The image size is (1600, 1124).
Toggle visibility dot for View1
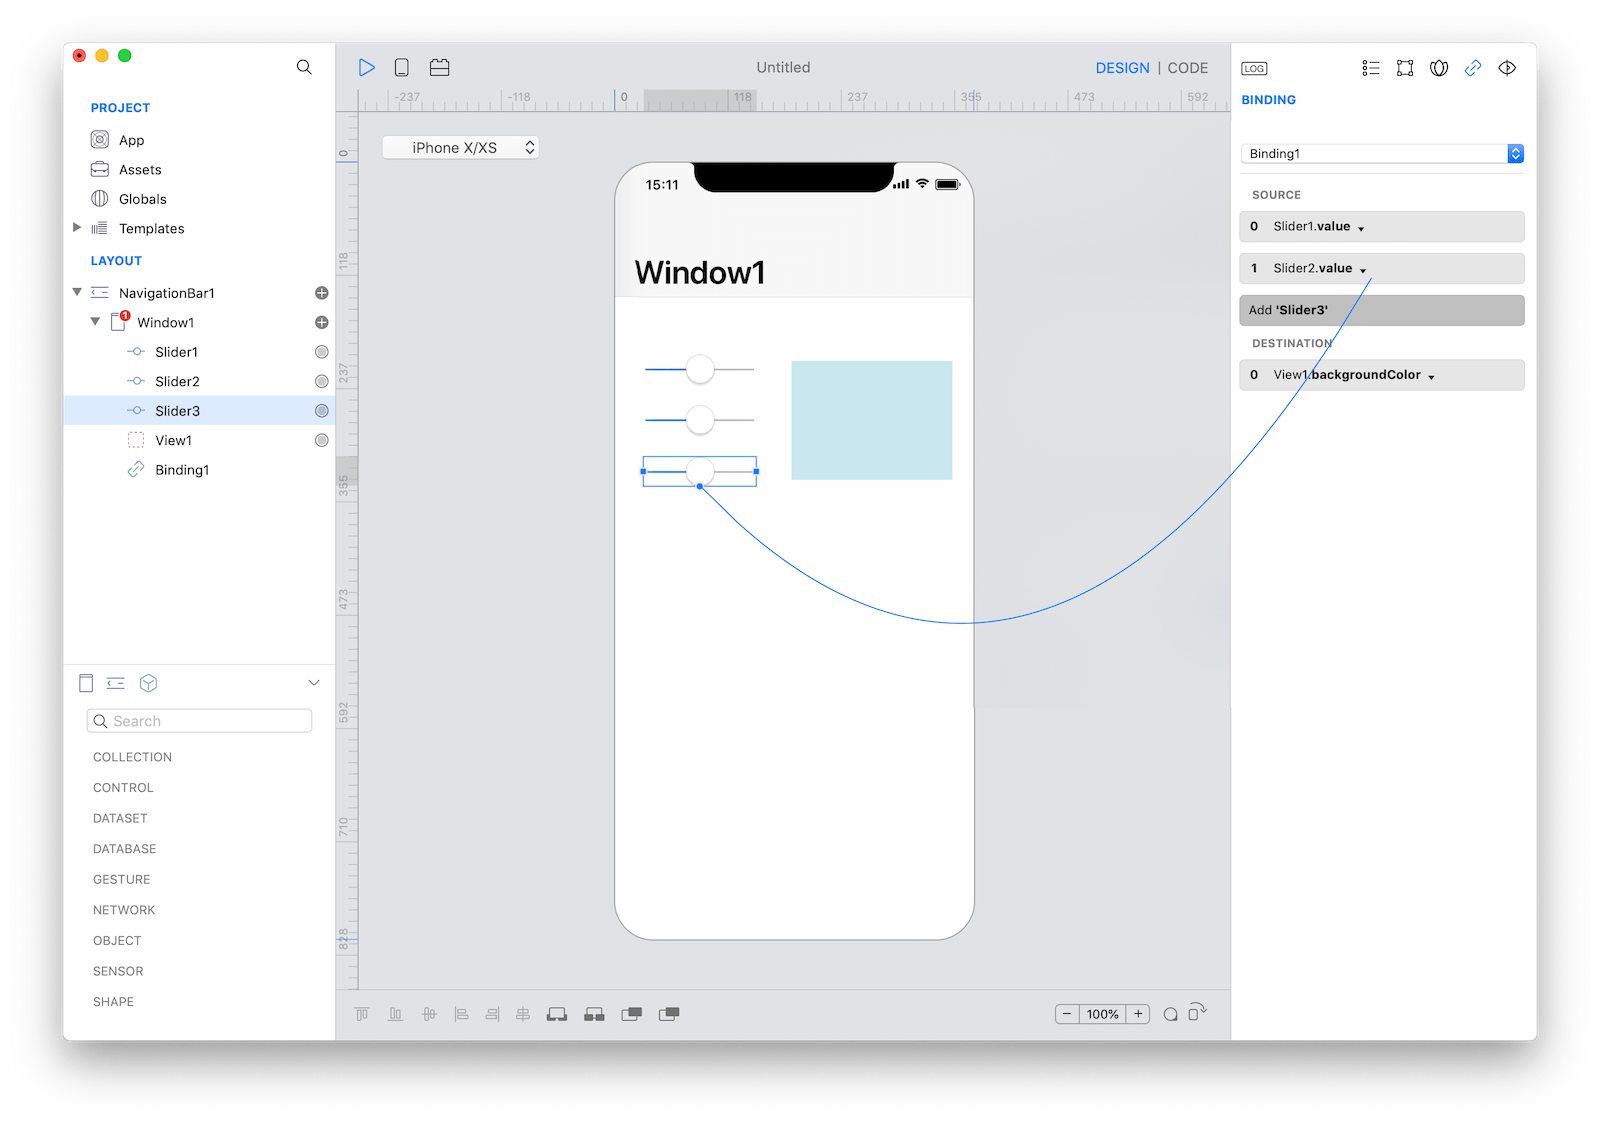tap(322, 440)
